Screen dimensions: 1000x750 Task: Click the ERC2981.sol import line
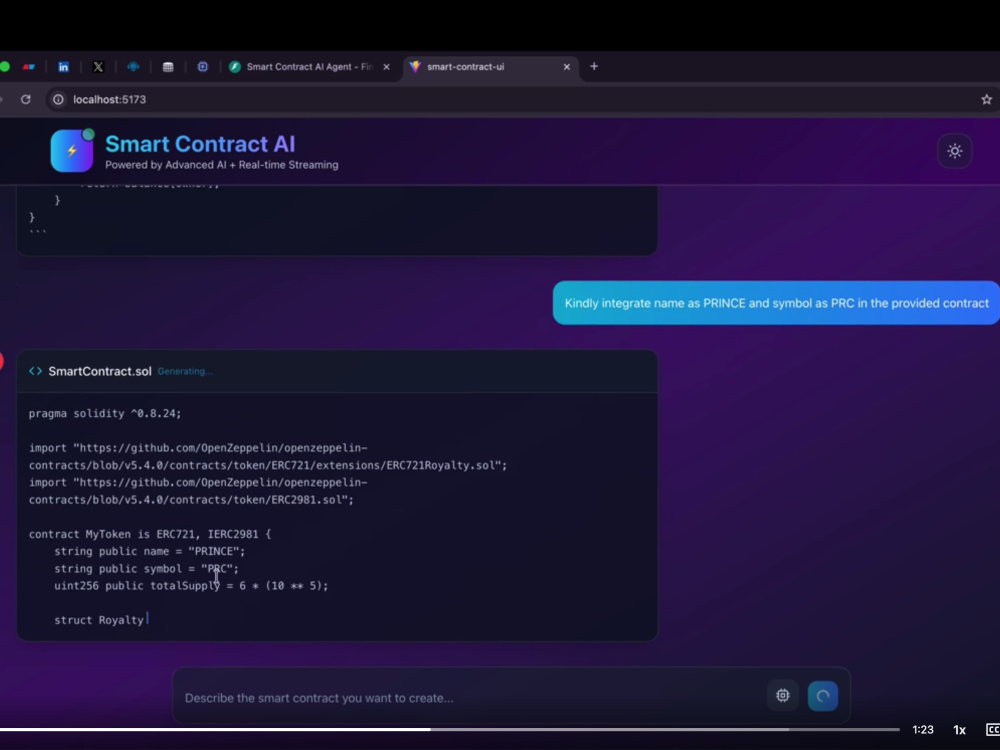(x=198, y=491)
